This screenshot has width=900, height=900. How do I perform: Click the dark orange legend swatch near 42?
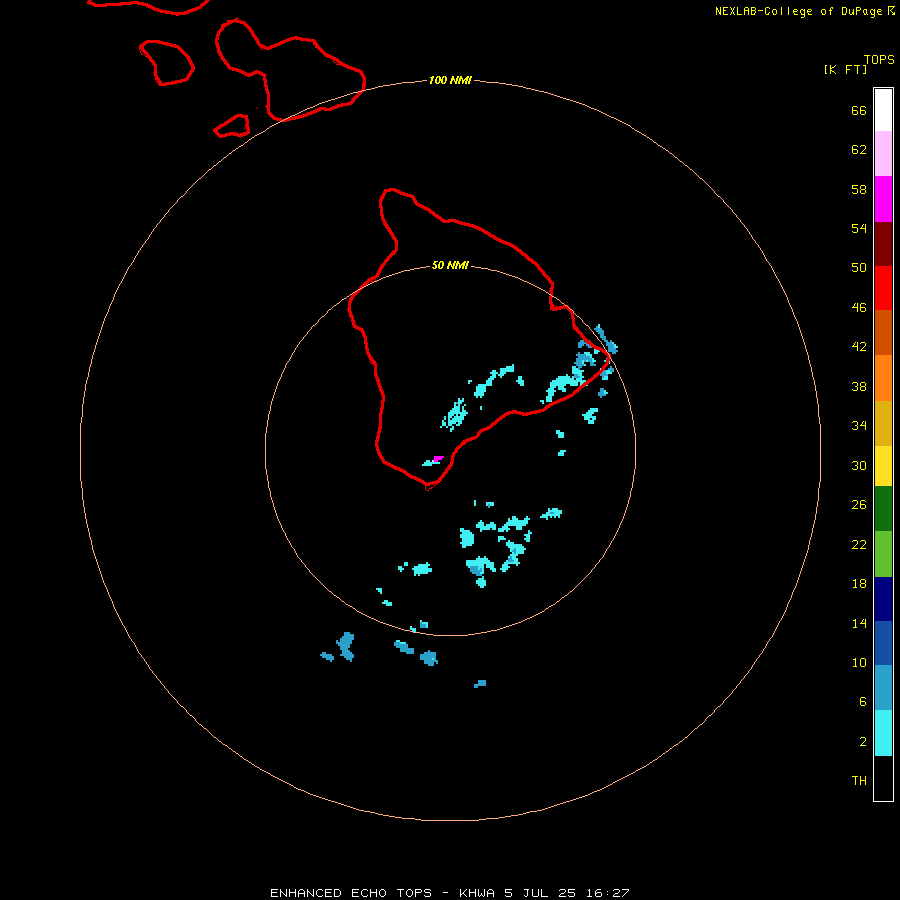pyautogui.click(x=883, y=332)
